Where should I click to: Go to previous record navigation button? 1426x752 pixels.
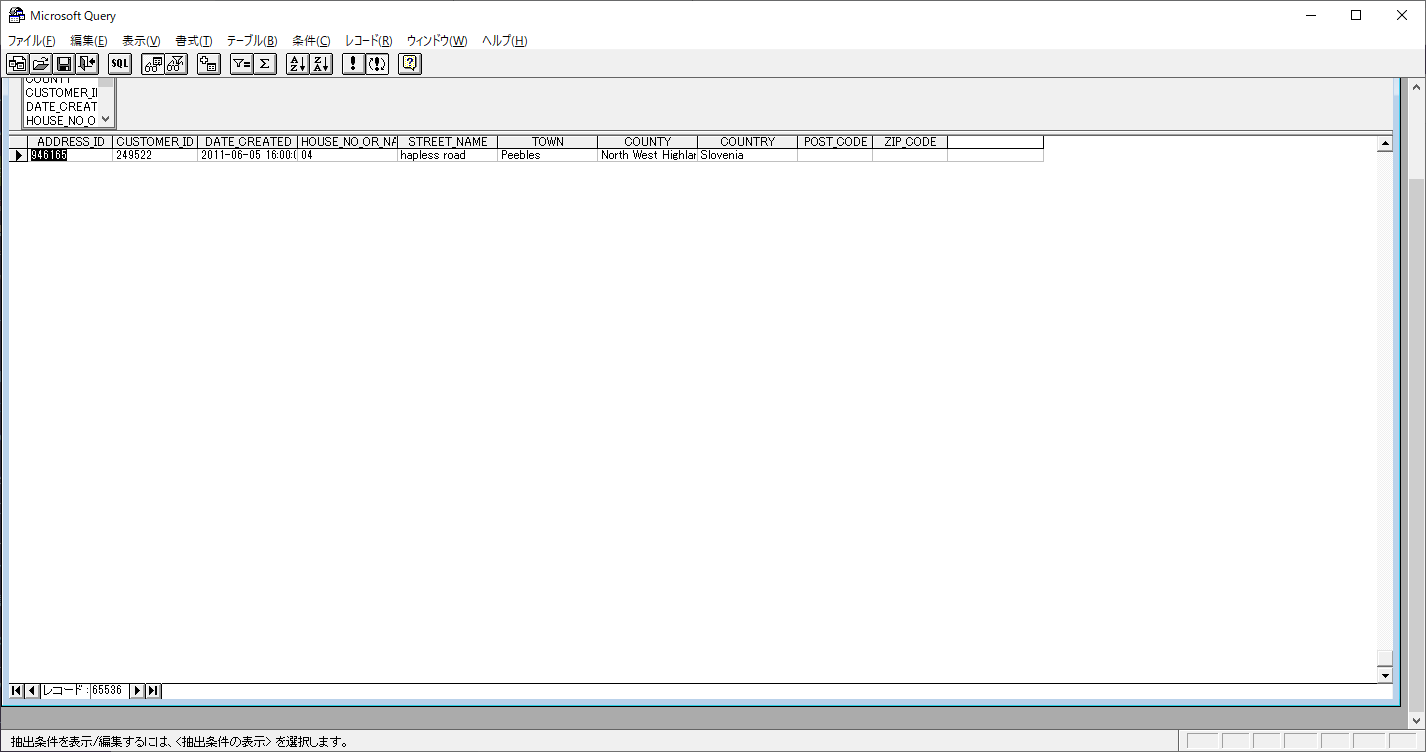pos(32,690)
